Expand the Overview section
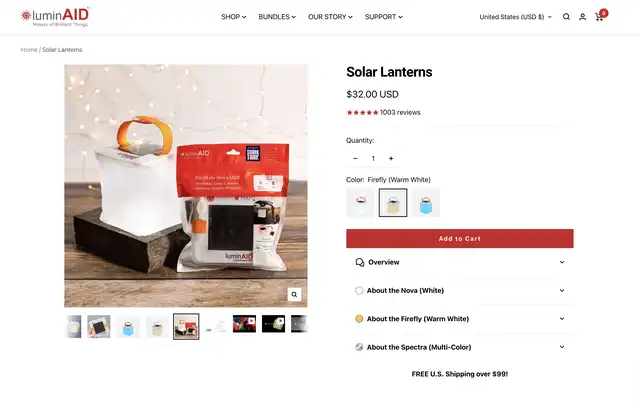640x406 pixels. point(460,262)
